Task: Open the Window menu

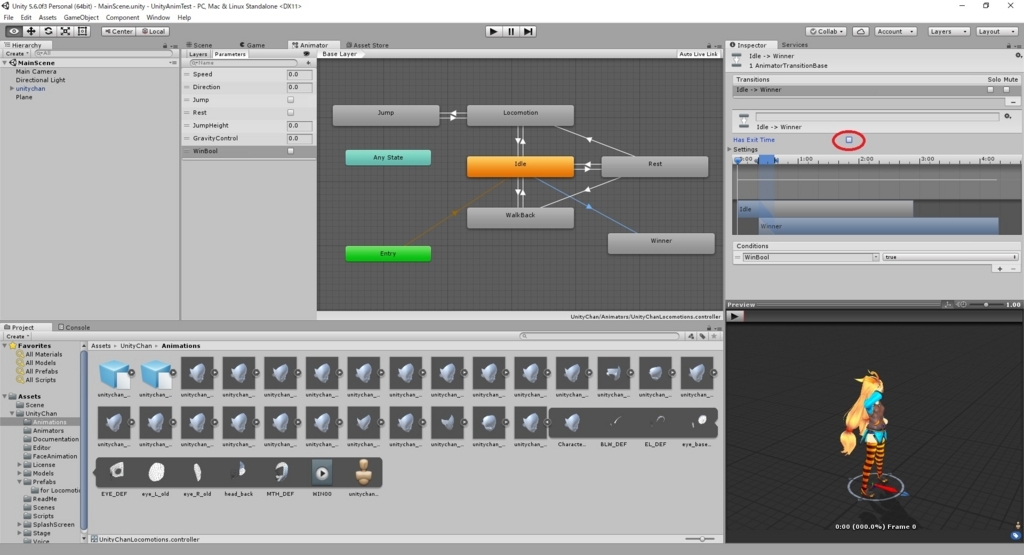Action: [157, 18]
